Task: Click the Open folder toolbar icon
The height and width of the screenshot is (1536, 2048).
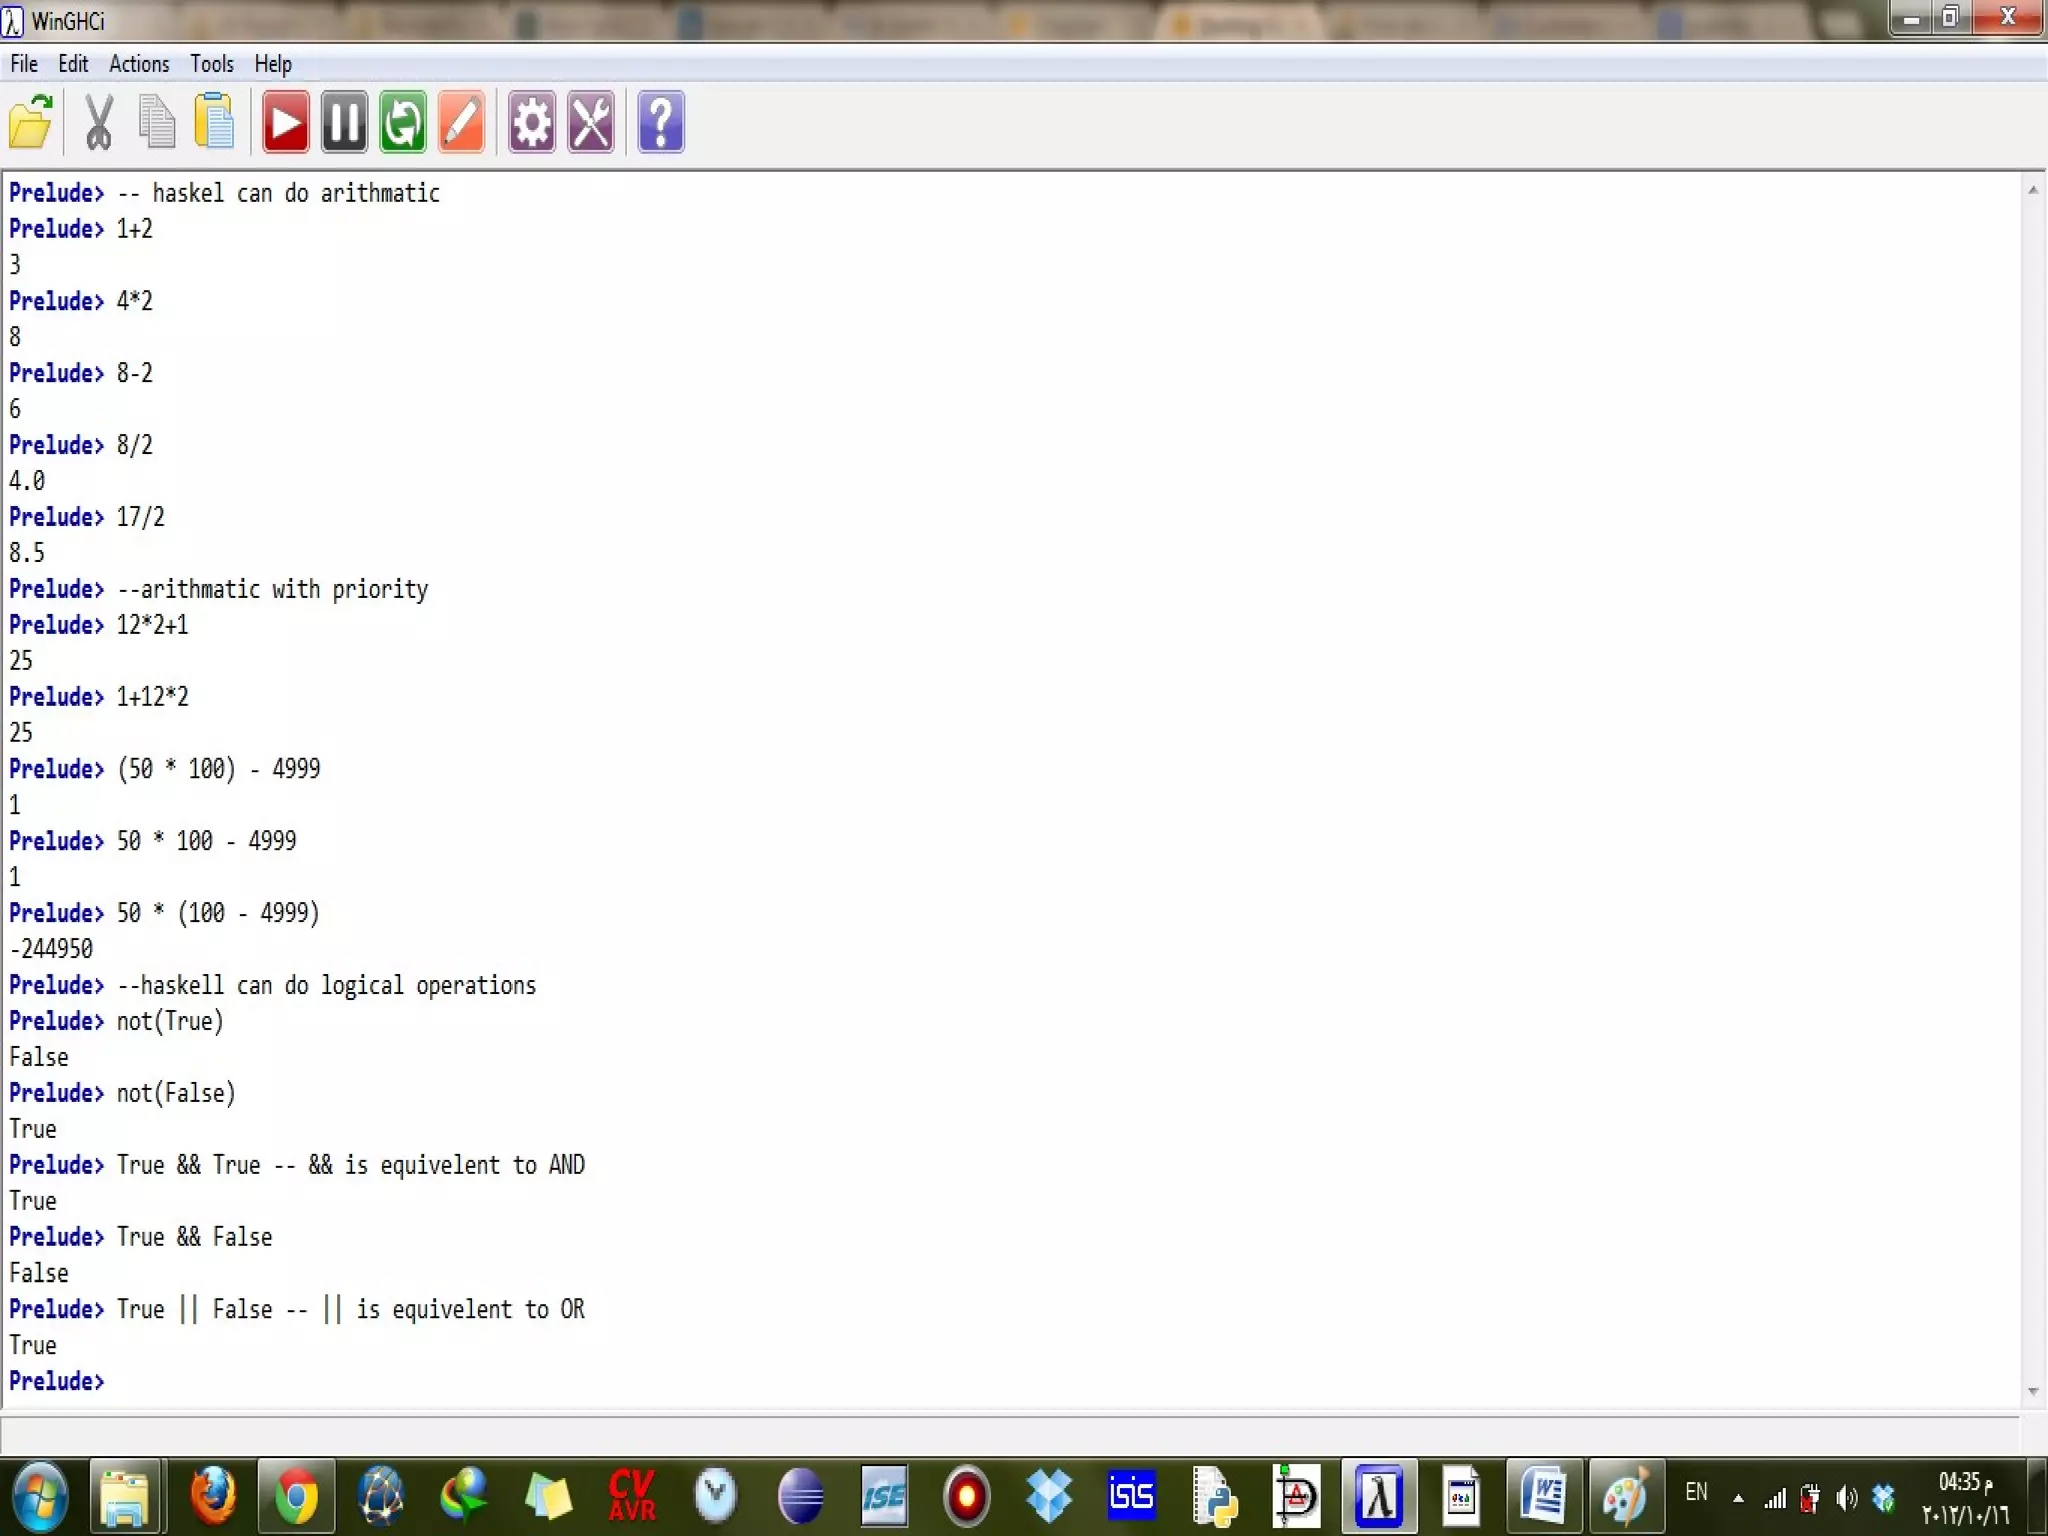Action: coord(31,122)
